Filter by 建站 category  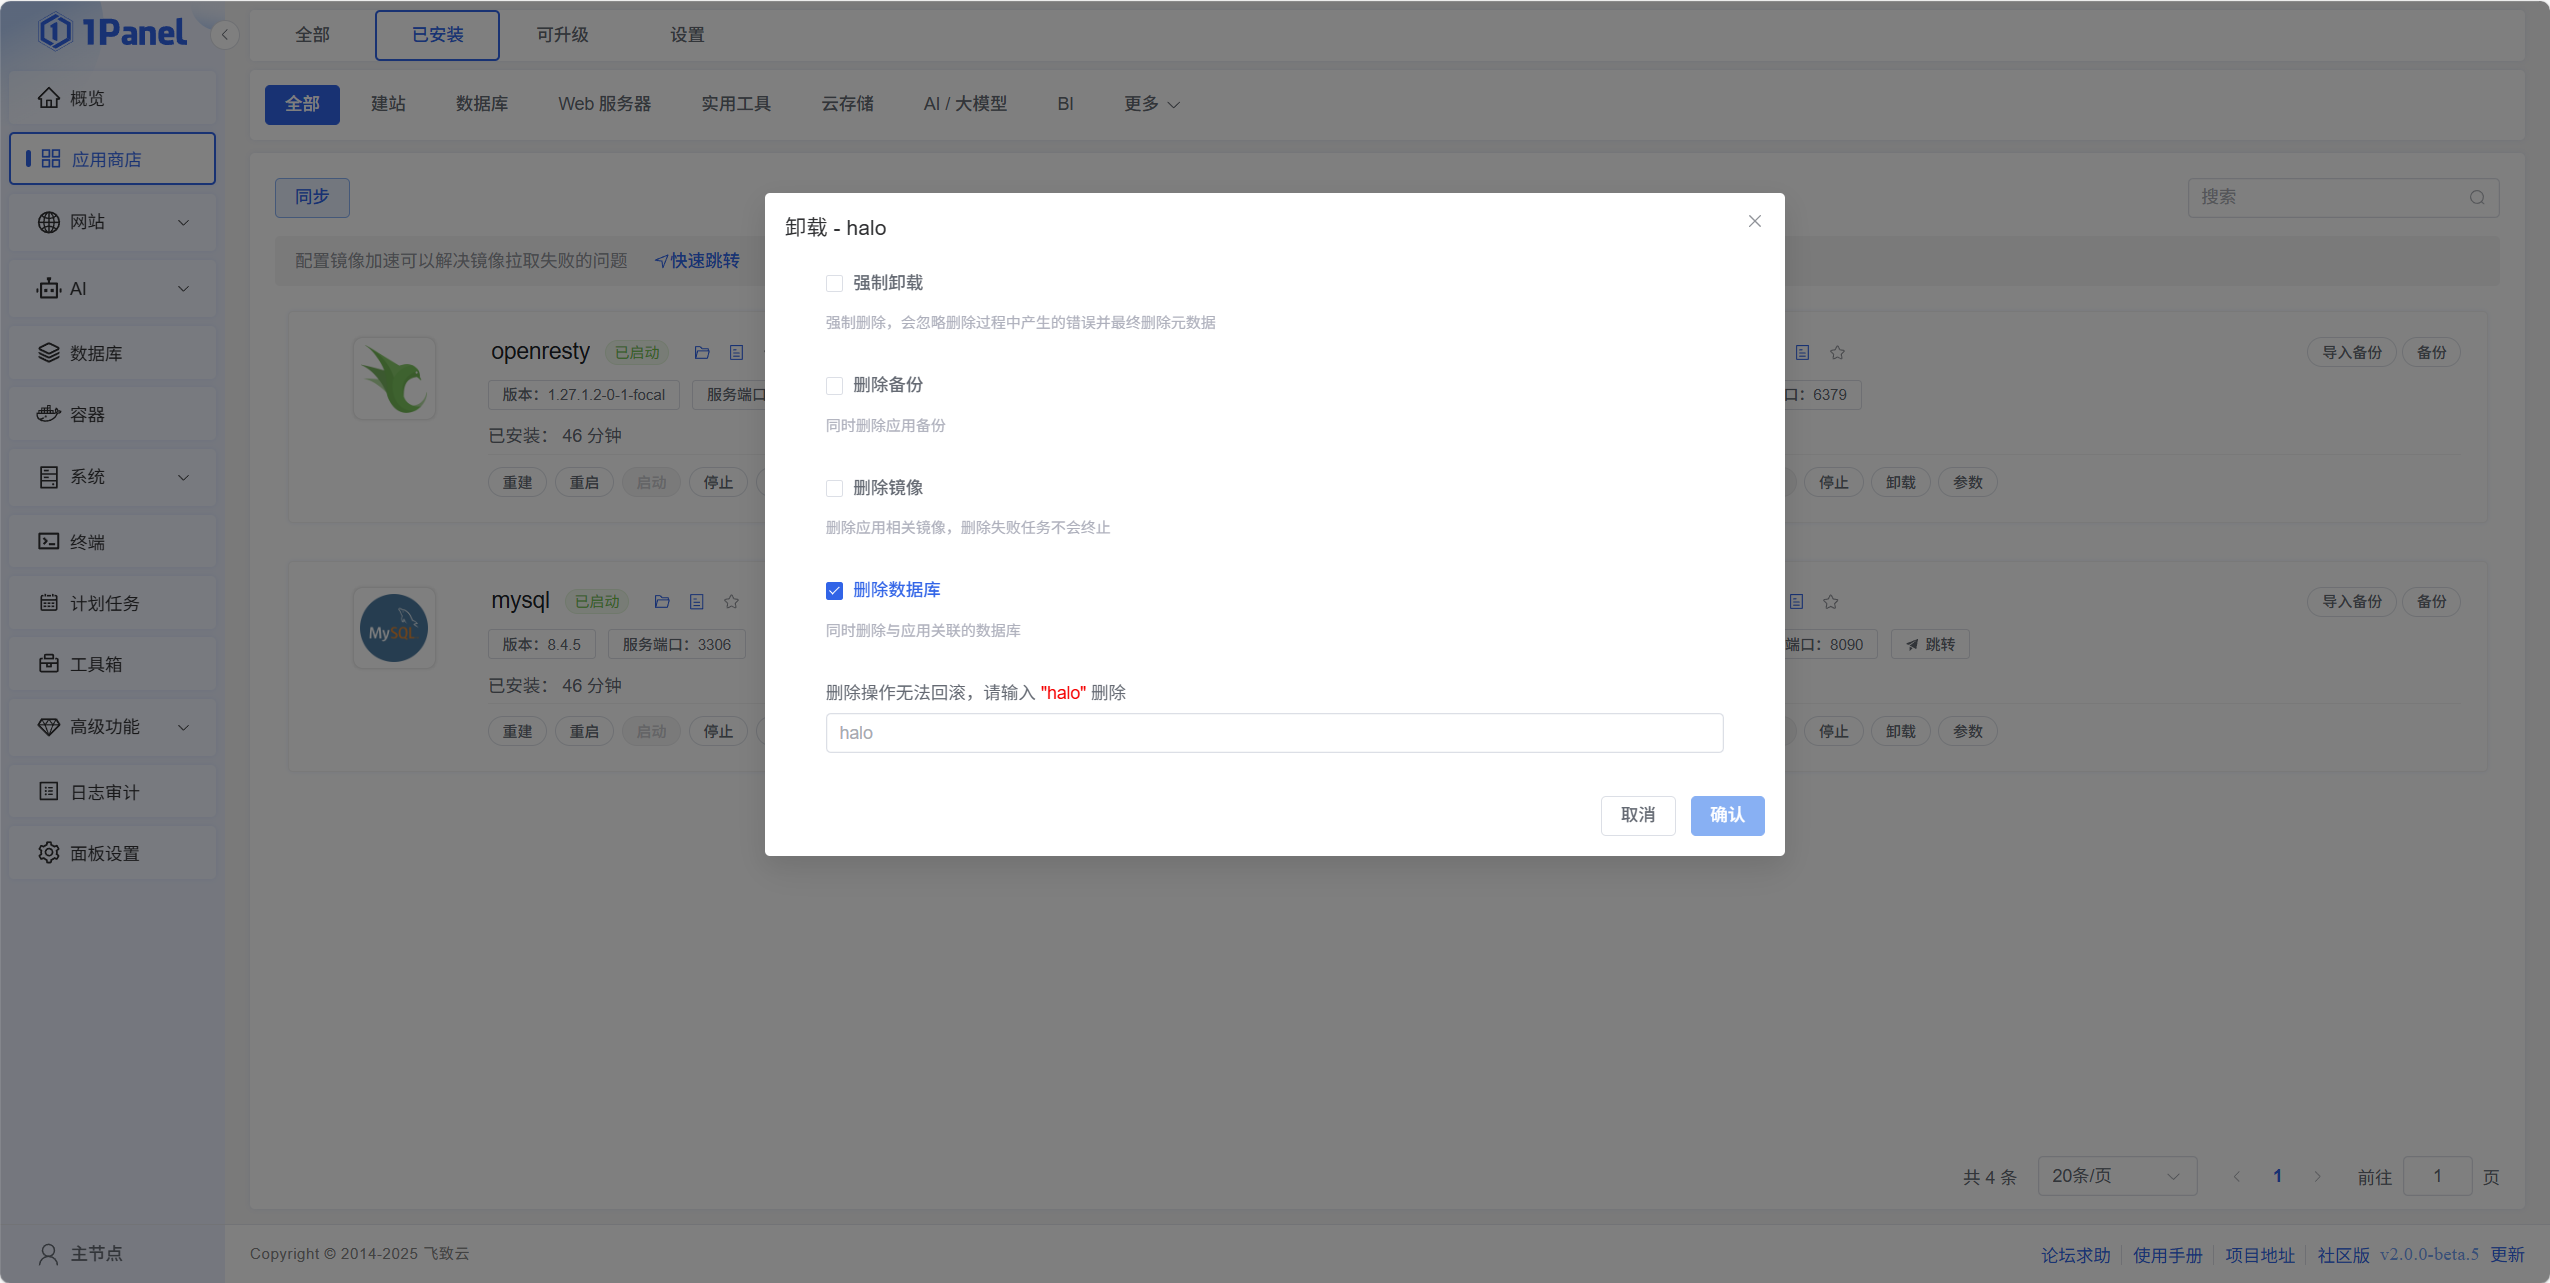pyautogui.click(x=388, y=104)
